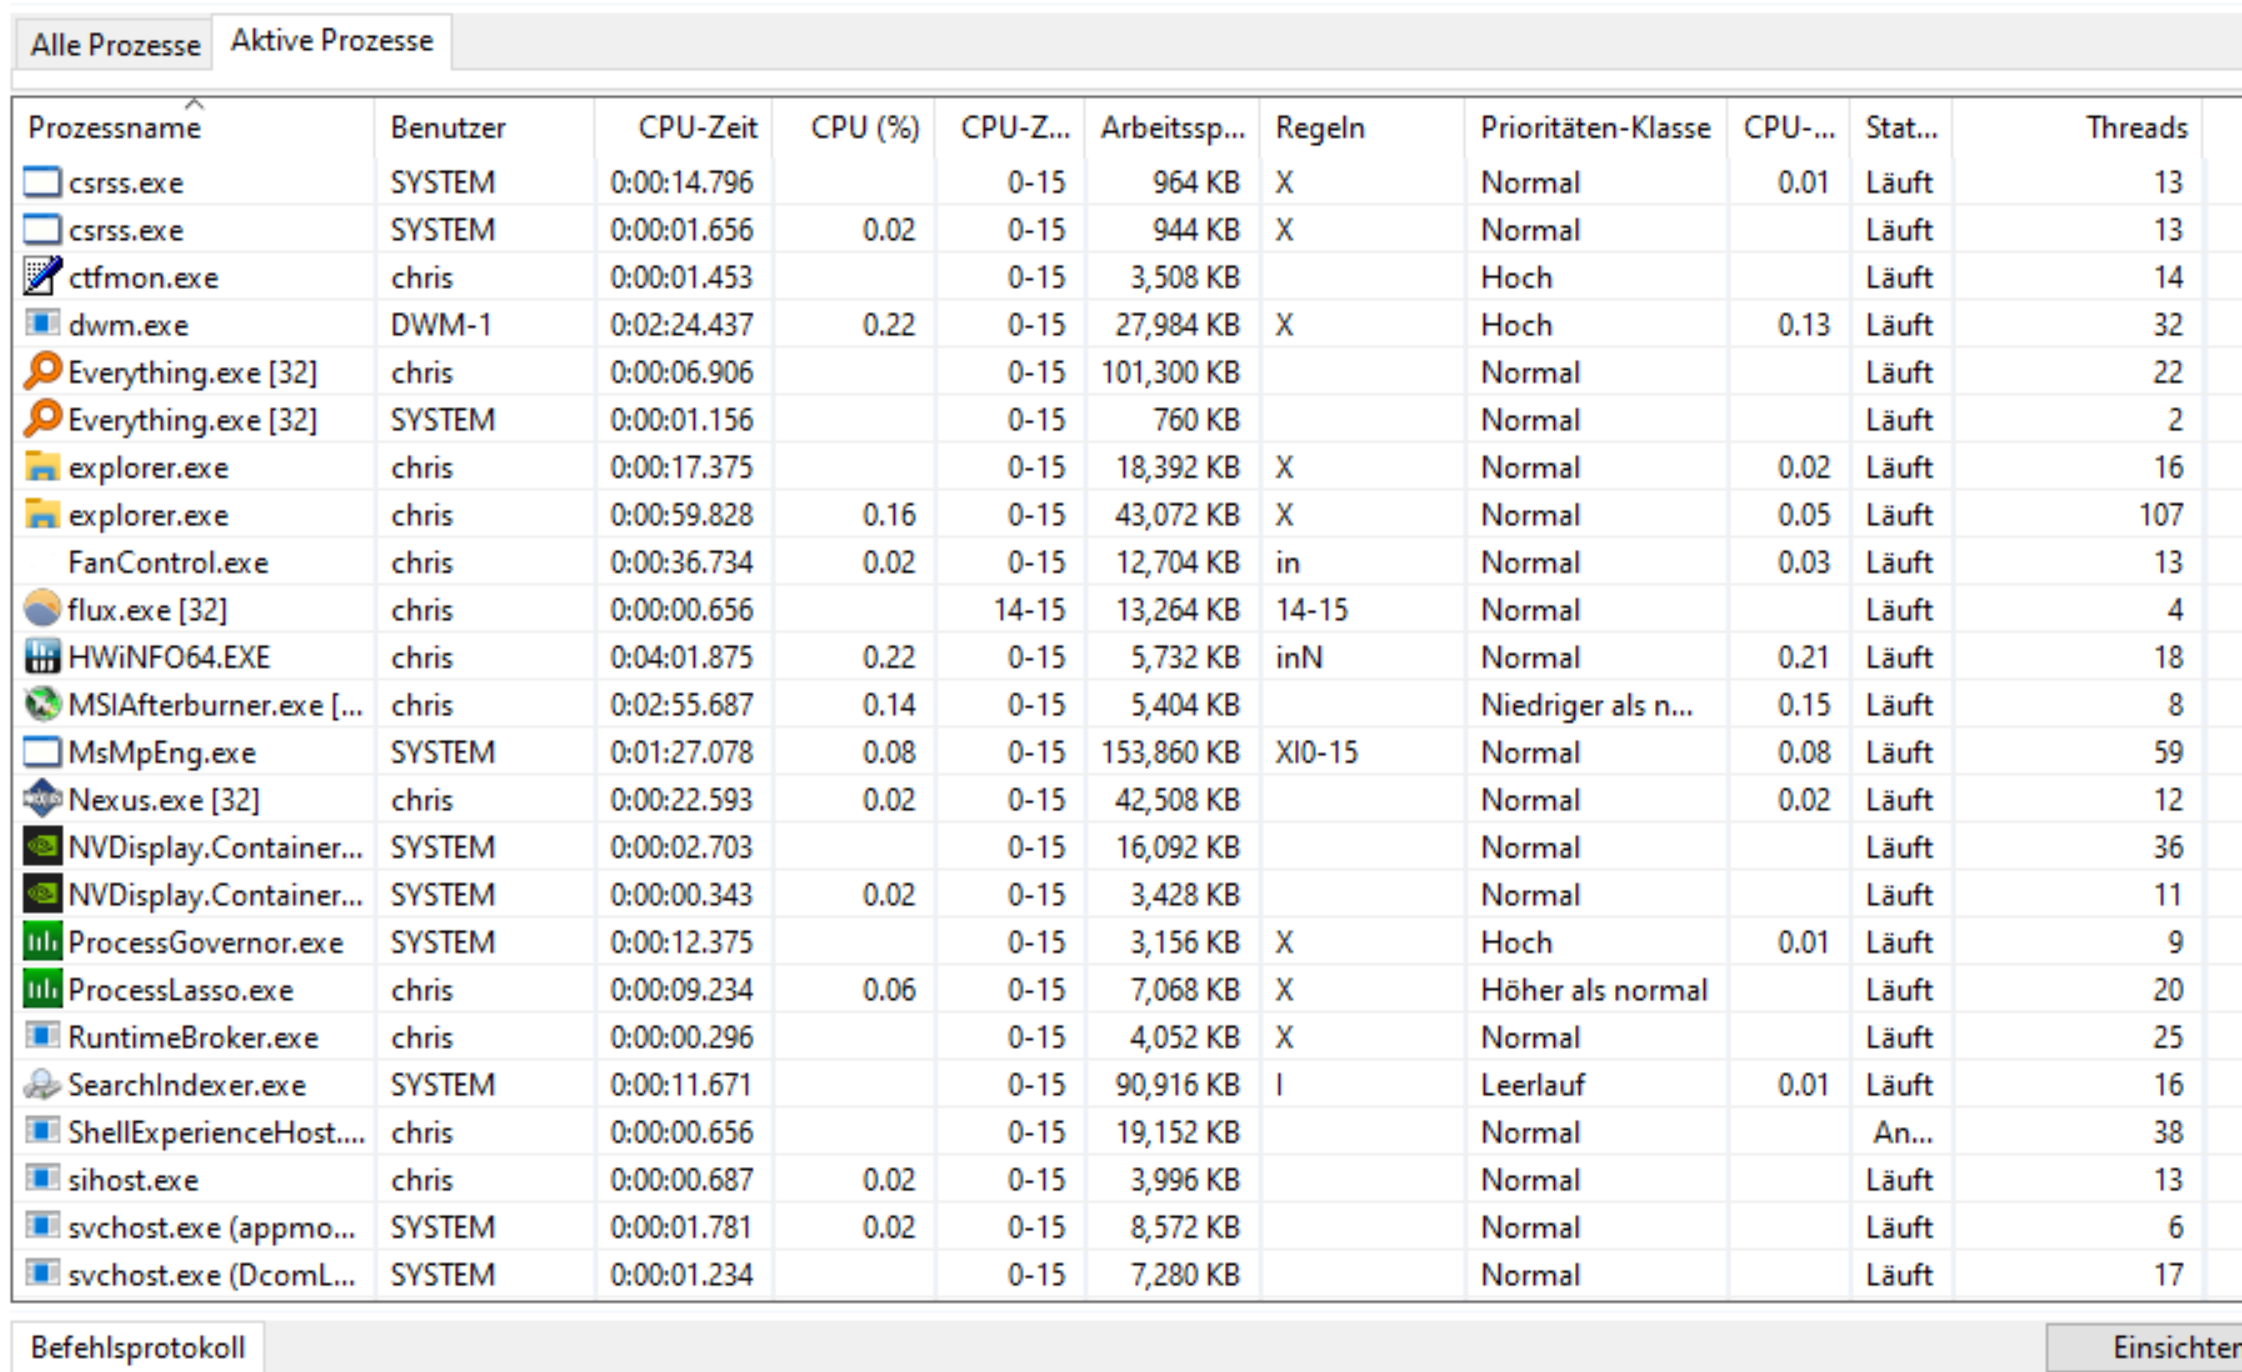Image resolution: width=2242 pixels, height=1372 pixels.
Task: Open the Befehlsprotokoll tab at bottom
Action: click(138, 1347)
